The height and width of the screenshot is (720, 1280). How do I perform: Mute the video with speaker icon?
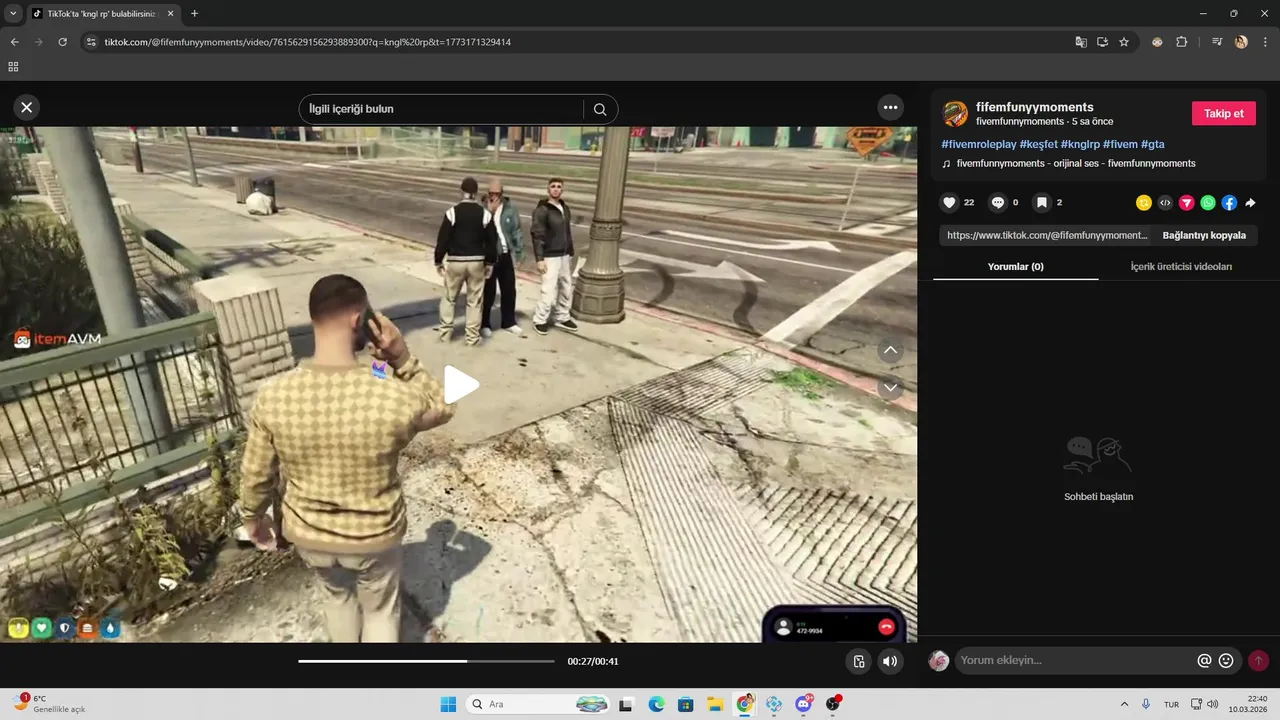pyautogui.click(x=889, y=661)
